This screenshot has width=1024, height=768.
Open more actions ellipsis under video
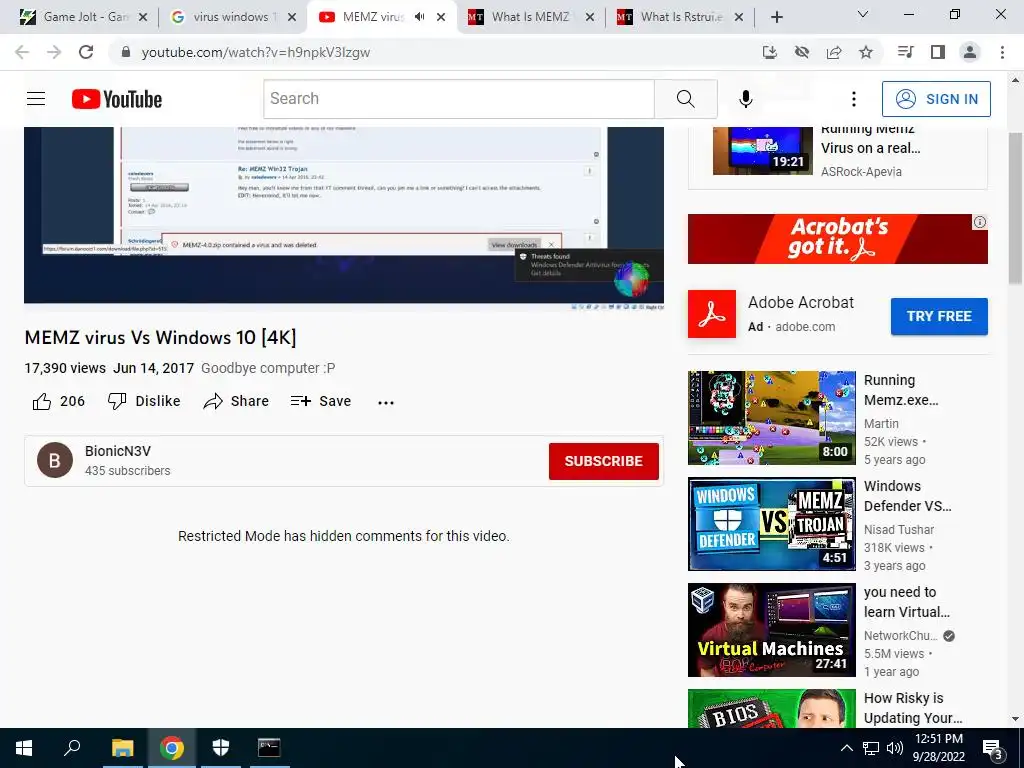[386, 402]
